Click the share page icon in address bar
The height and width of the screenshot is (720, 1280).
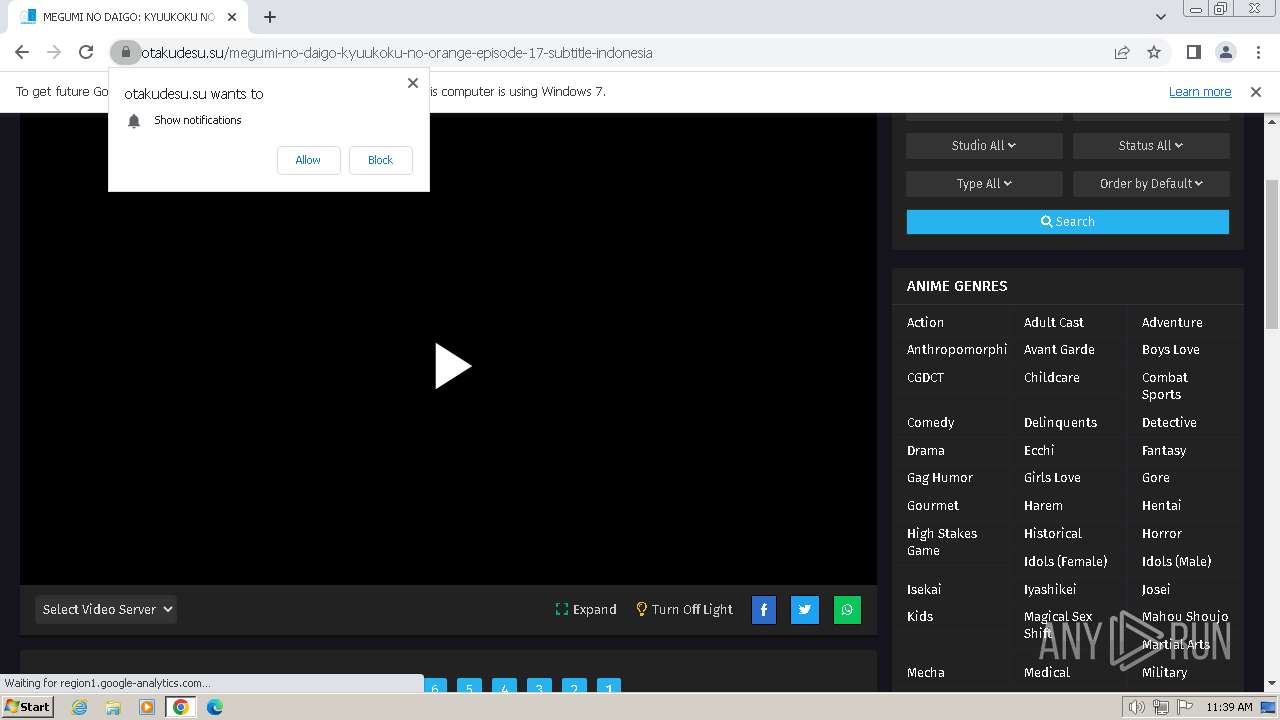tap(1122, 52)
